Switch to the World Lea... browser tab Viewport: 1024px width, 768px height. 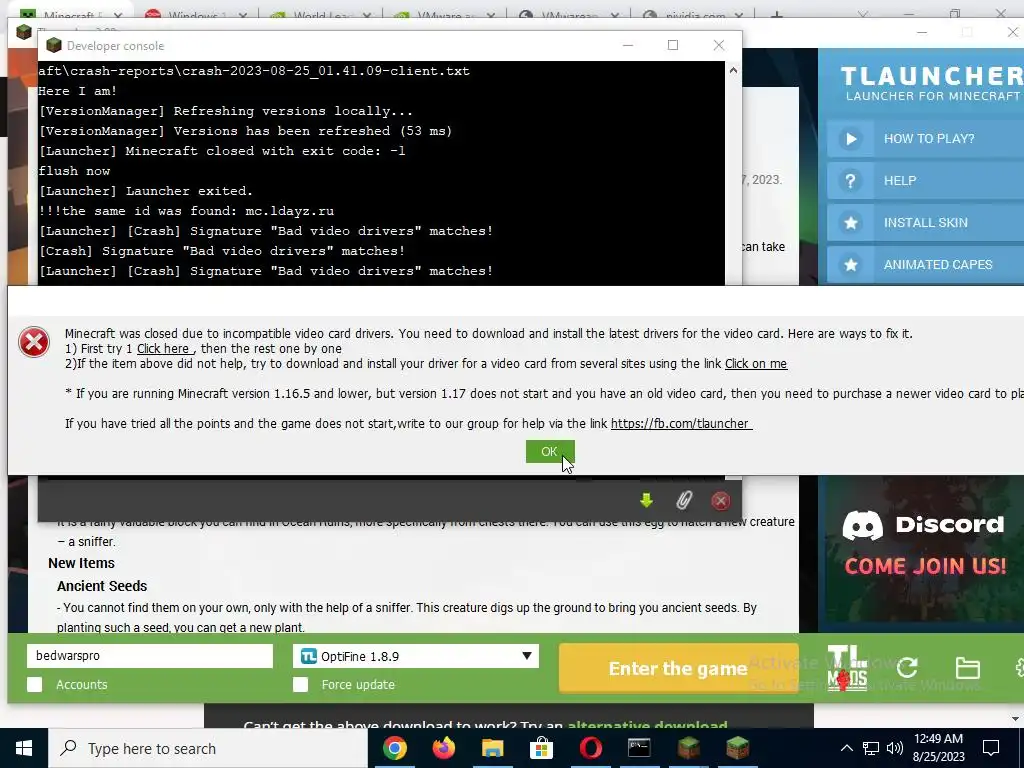click(321, 14)
